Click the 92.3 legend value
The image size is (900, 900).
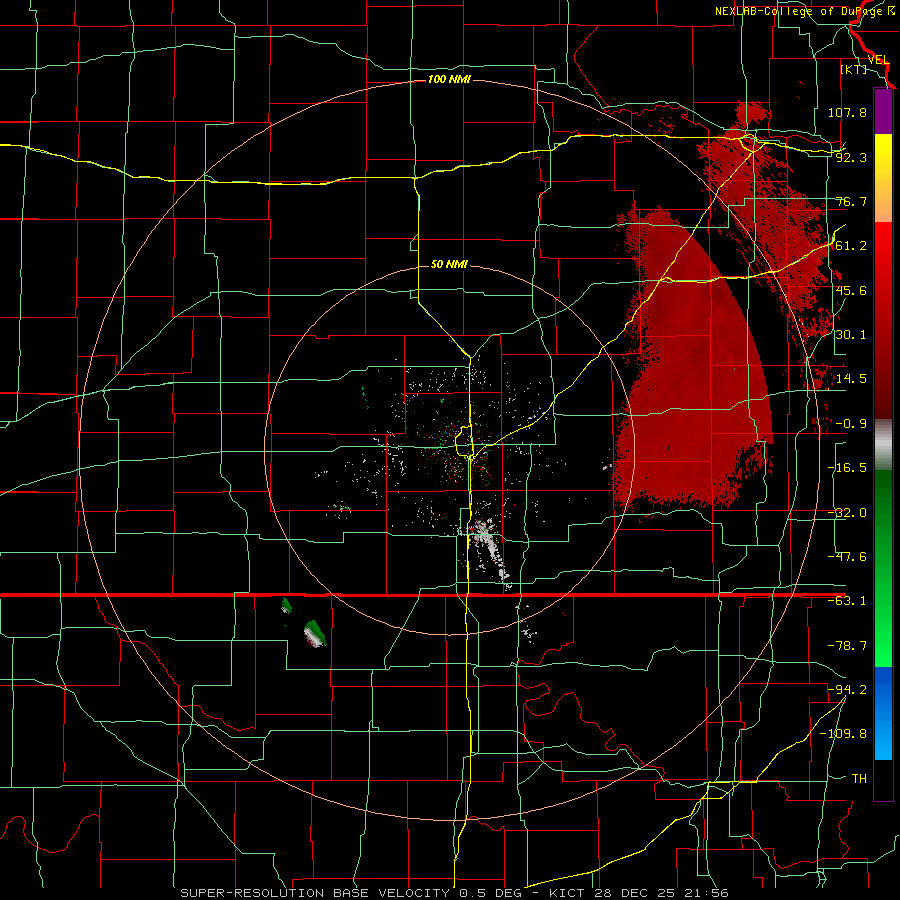(x=851, y=157)
